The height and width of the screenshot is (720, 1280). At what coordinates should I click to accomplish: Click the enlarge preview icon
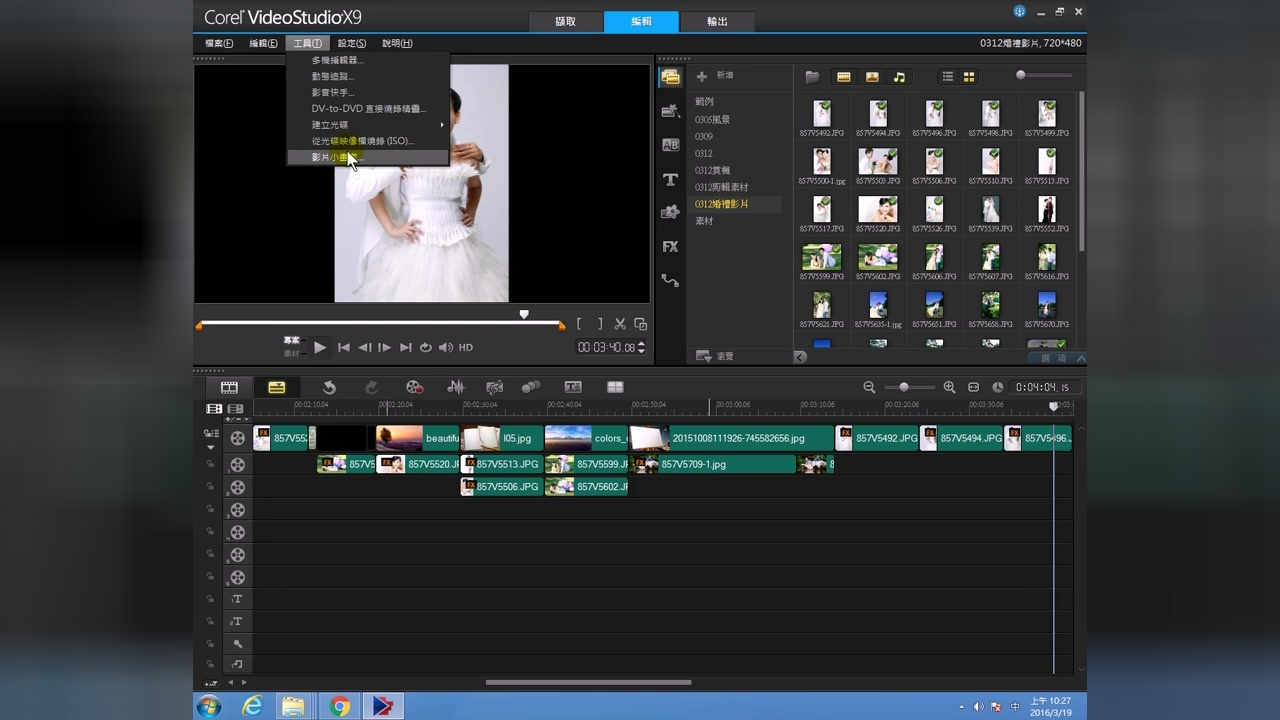(641, 324)
